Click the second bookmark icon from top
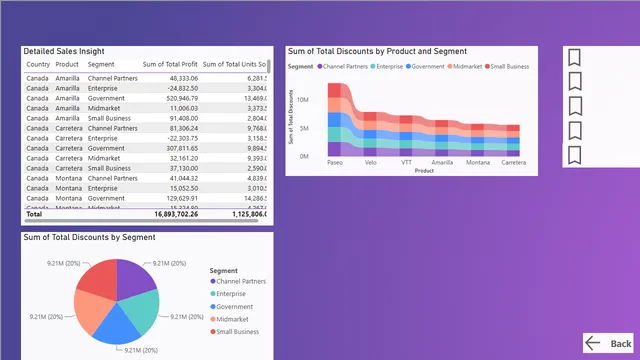The height and width of the screenshot is (360, 640). 574,82
